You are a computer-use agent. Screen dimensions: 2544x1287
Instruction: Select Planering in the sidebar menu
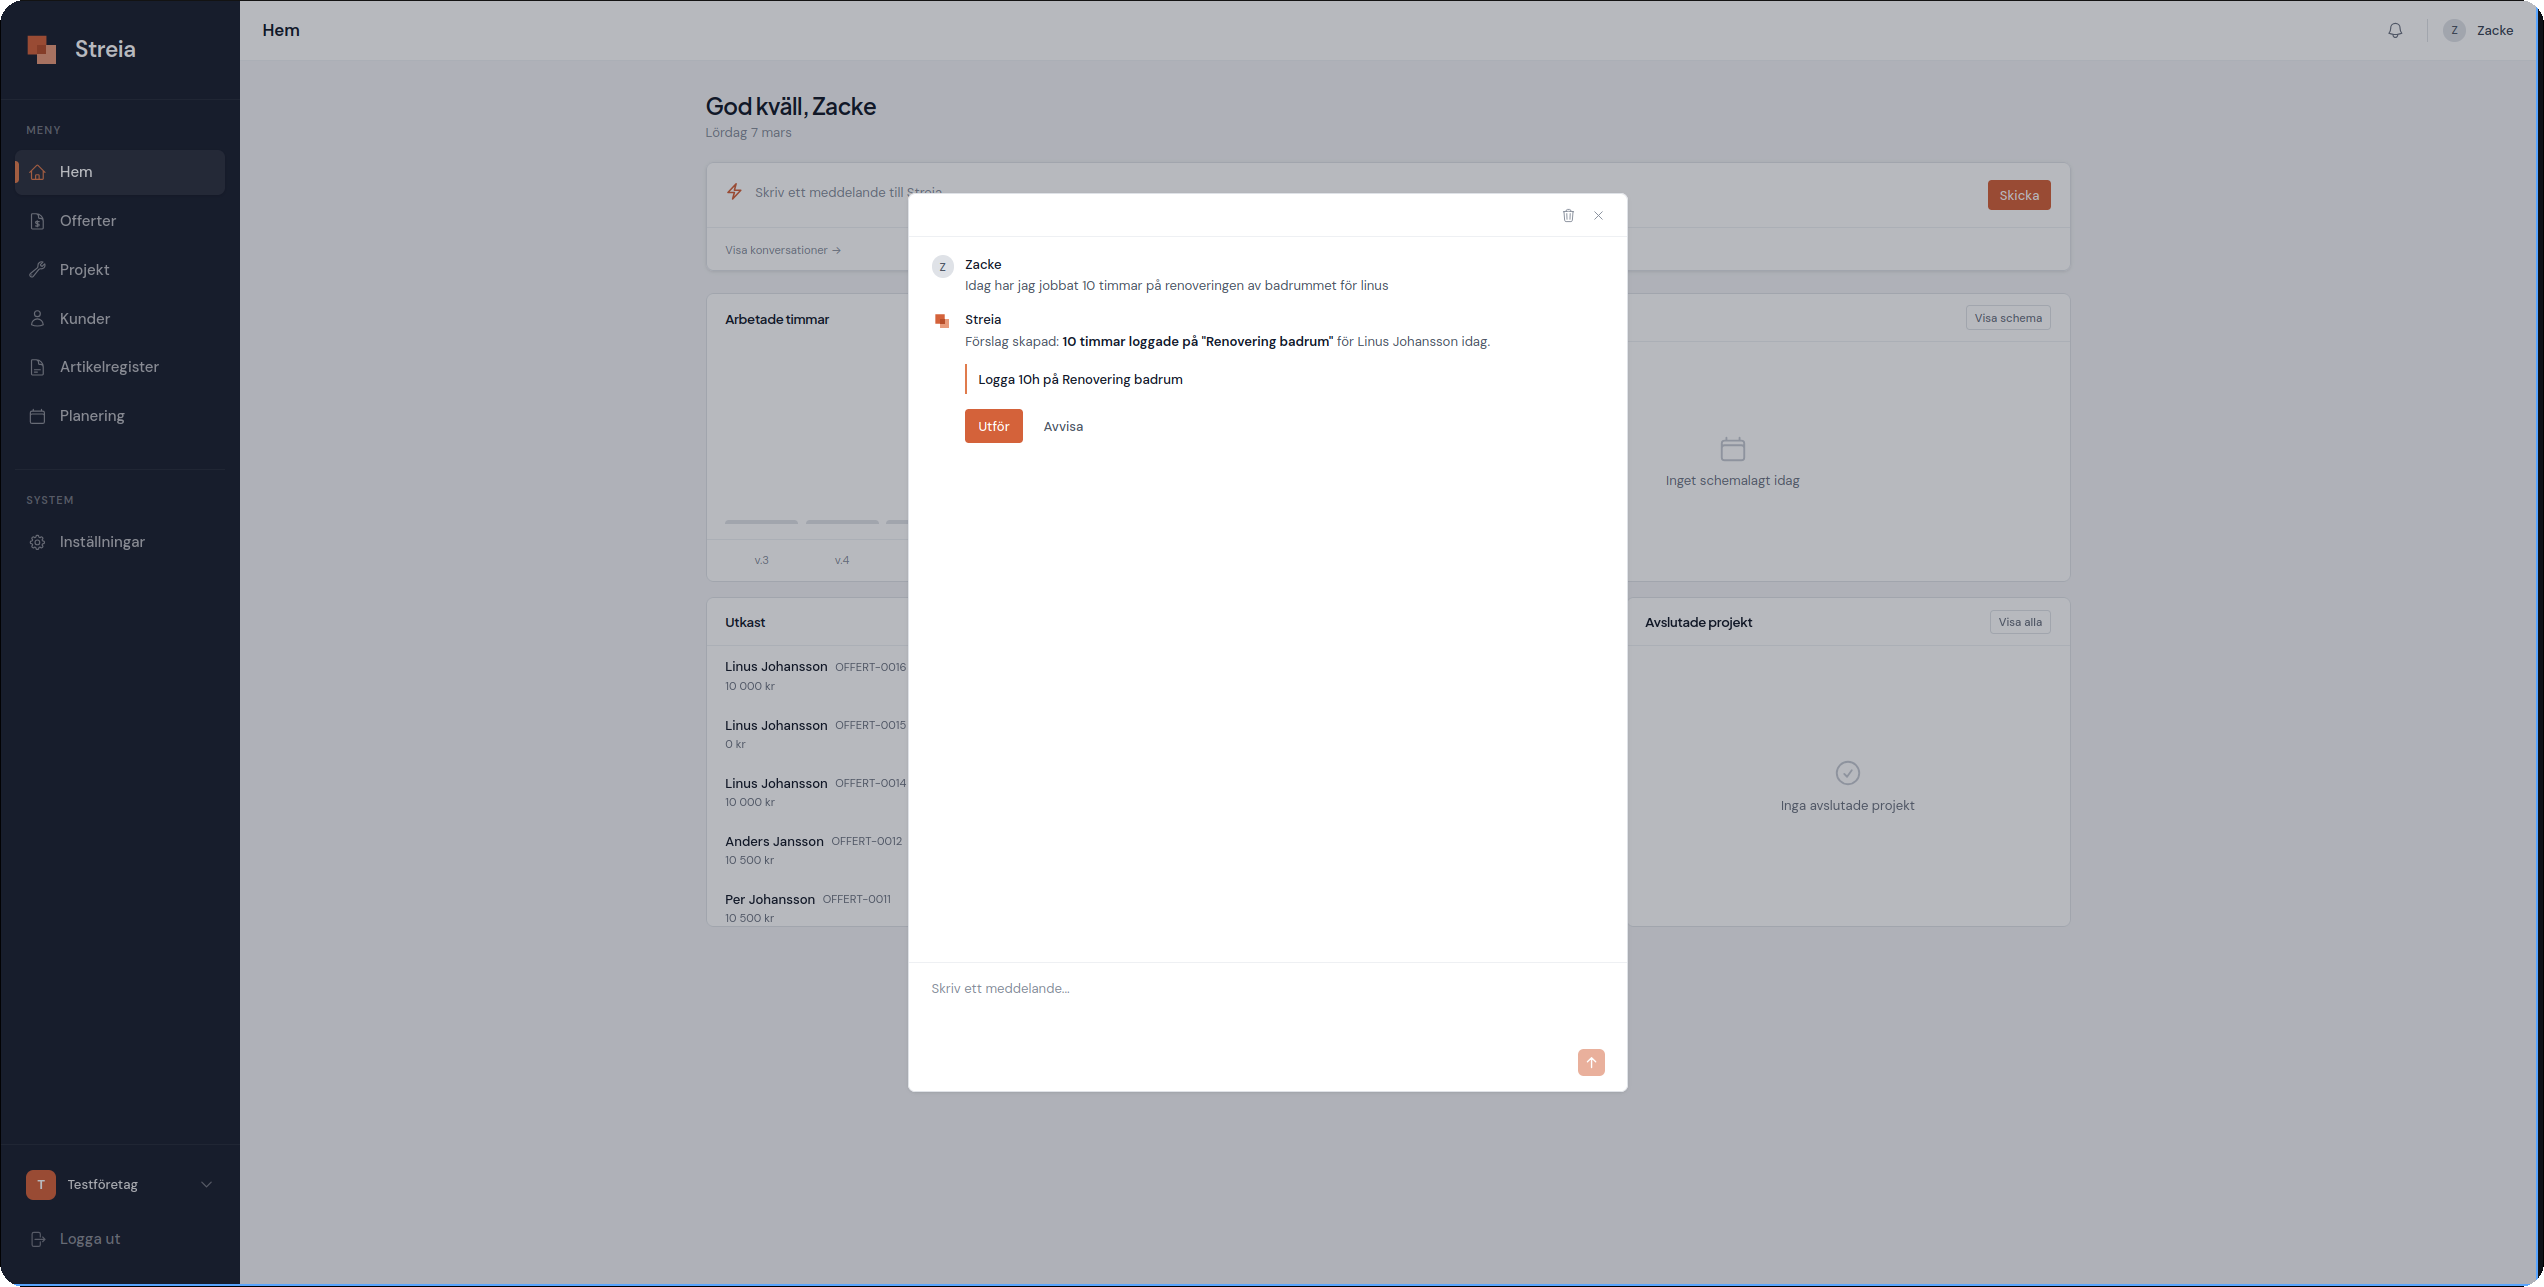tap(92, 416)
